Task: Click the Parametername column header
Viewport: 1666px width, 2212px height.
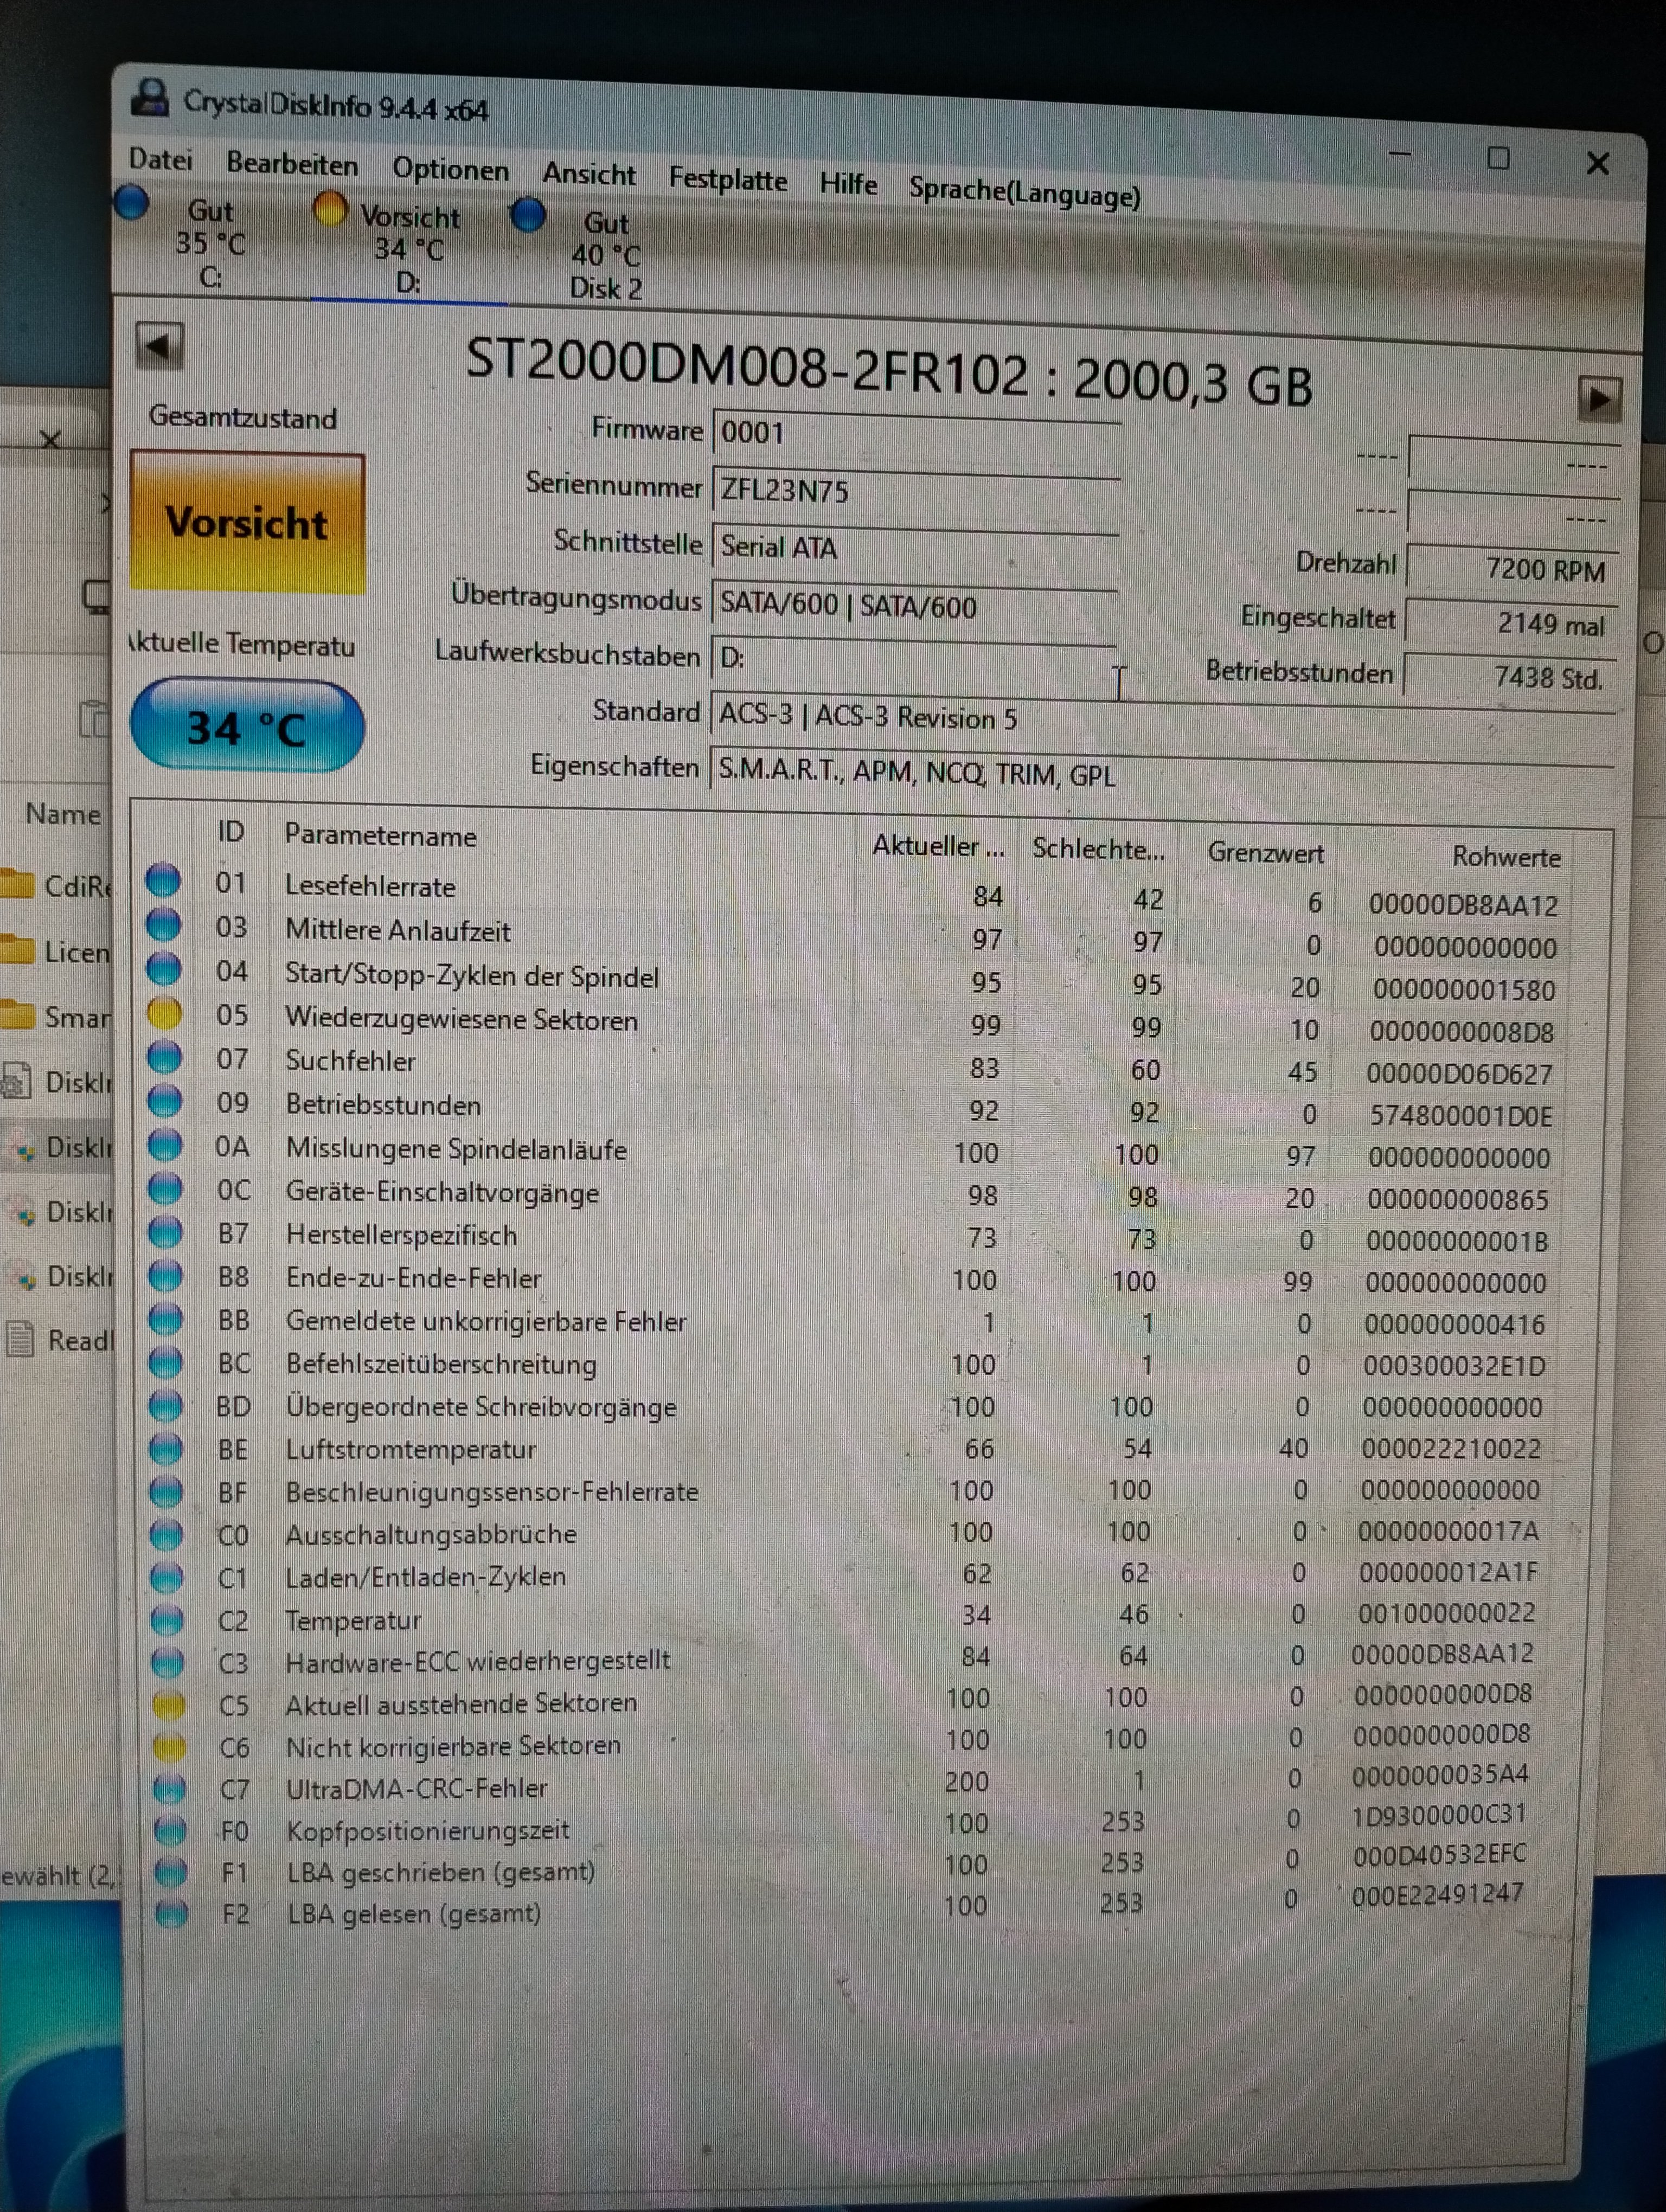Action: [380, 835]
